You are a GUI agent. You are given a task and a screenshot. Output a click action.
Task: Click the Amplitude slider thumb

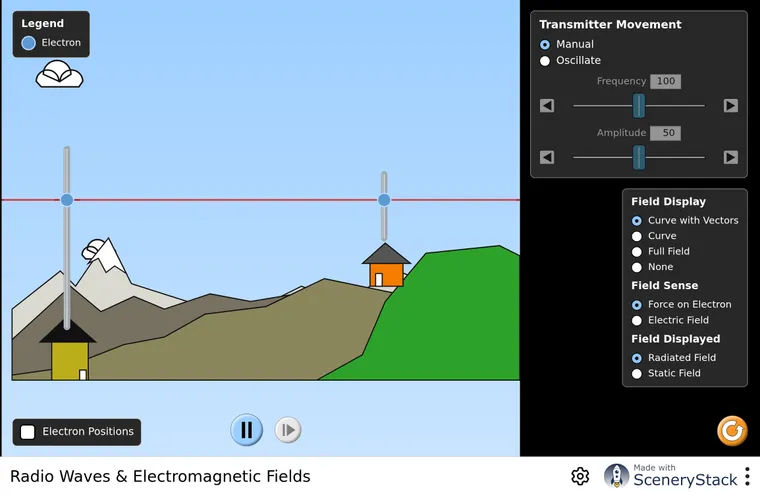tap(639, 157)
